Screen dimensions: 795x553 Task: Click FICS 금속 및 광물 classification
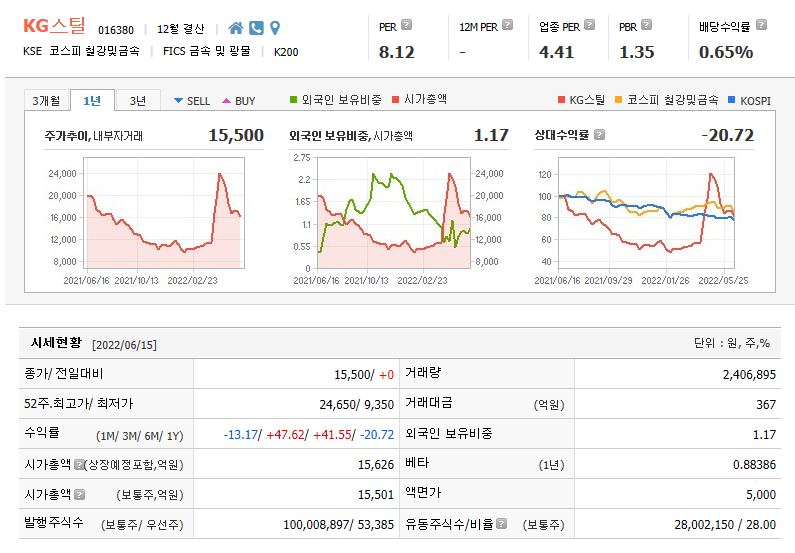207,51
